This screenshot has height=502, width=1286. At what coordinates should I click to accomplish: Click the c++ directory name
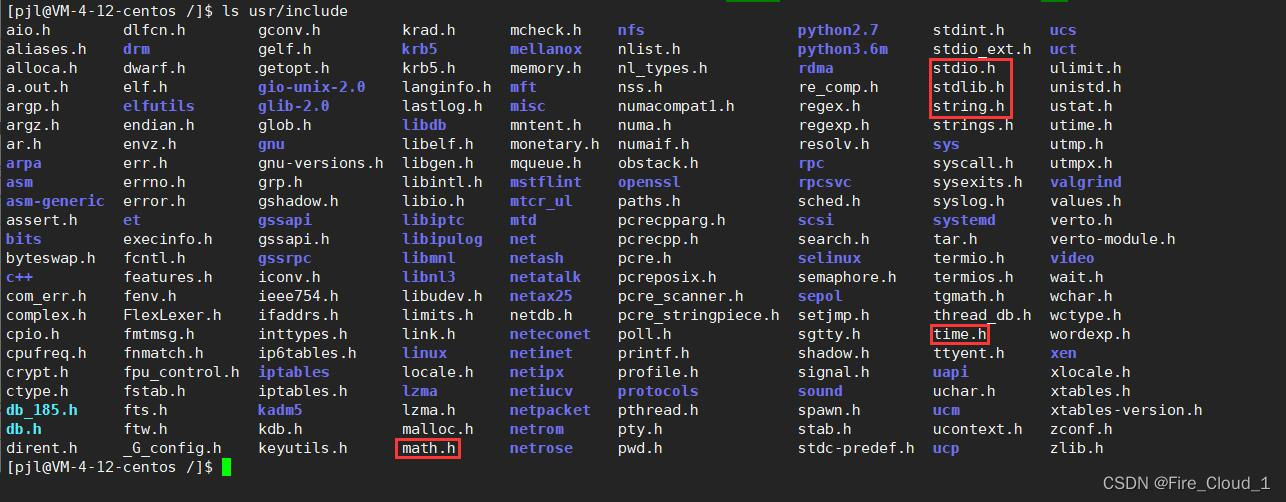click(x=20, y=277)
